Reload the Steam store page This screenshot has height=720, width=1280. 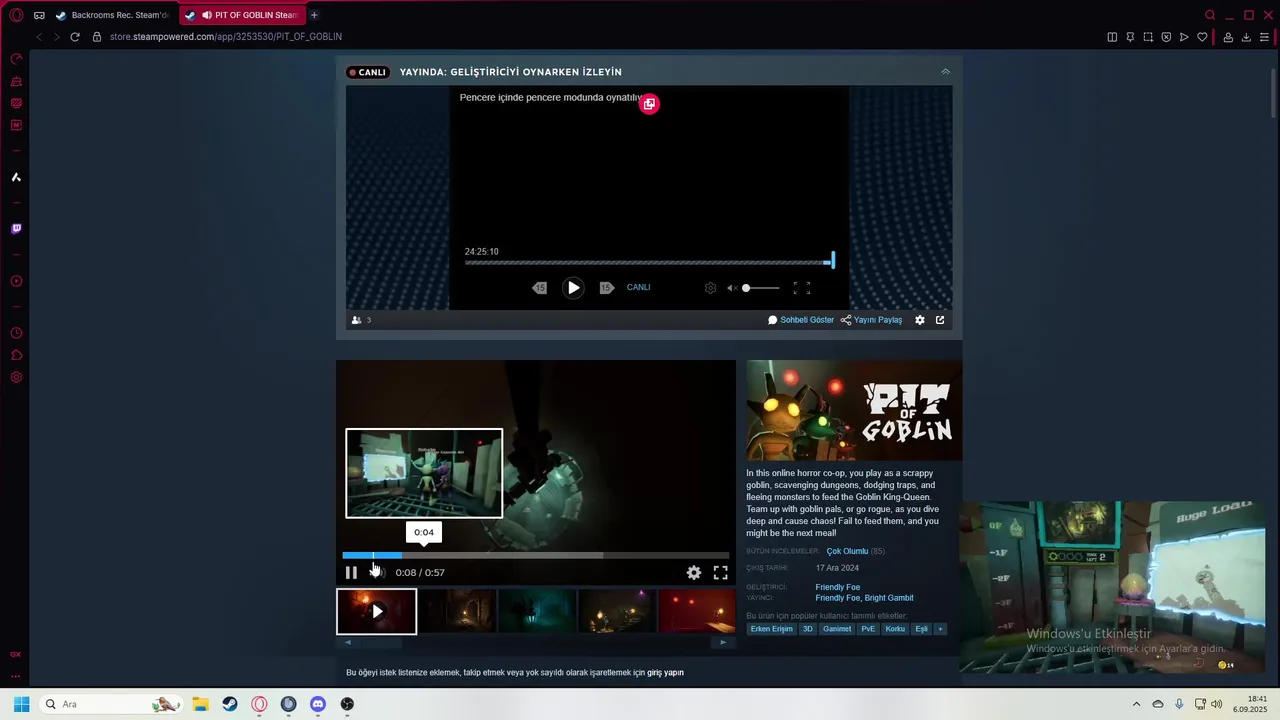click(74, 37)
